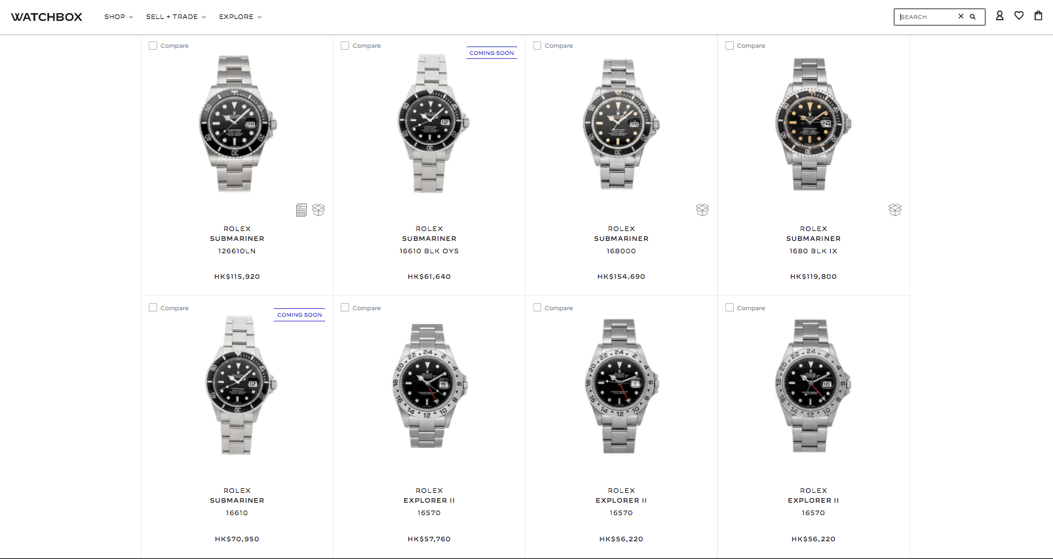Open Rolex Submariner 16610 BLK OYS title link
Viewport: 1053px width, 559px height.
[429, 239]
